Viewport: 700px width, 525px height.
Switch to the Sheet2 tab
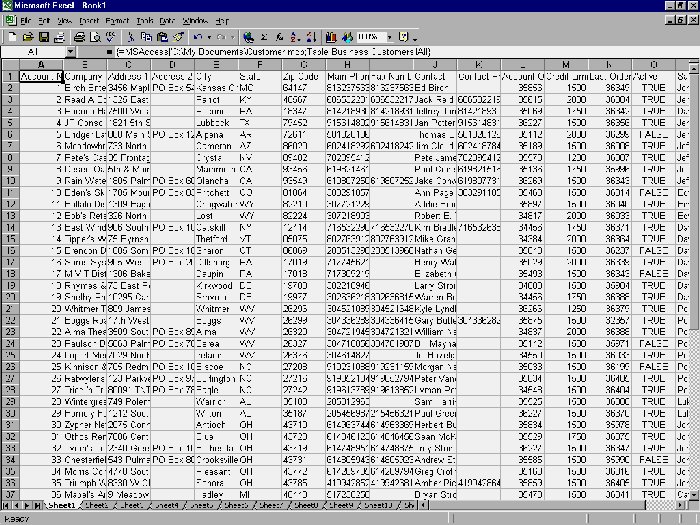(x=97, y=506)
